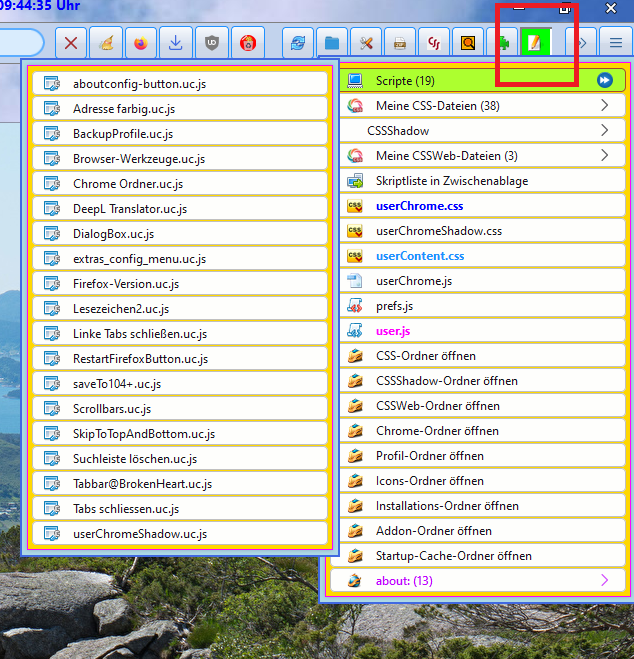The height and width of the screenshot is (659, 634).
Task: Click the broom toolbar icon
Action: tap(105, 43)
